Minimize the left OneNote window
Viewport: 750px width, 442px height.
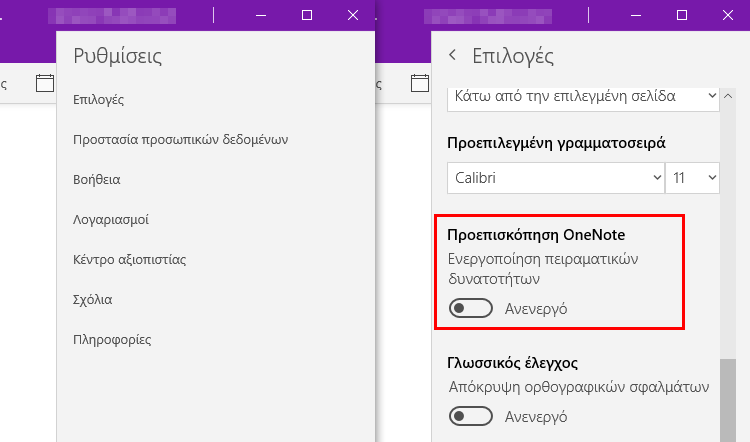pyautogui.click(x=261, y=15)
